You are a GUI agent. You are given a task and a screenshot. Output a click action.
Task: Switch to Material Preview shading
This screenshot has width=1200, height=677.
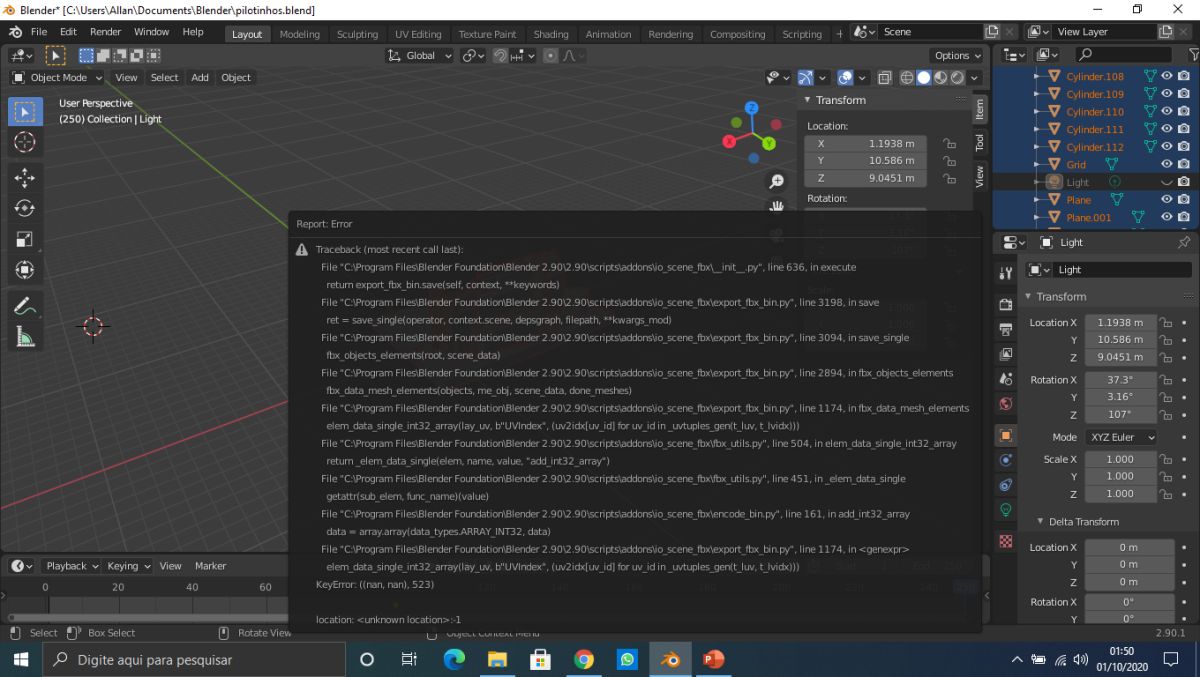[941, 77]
